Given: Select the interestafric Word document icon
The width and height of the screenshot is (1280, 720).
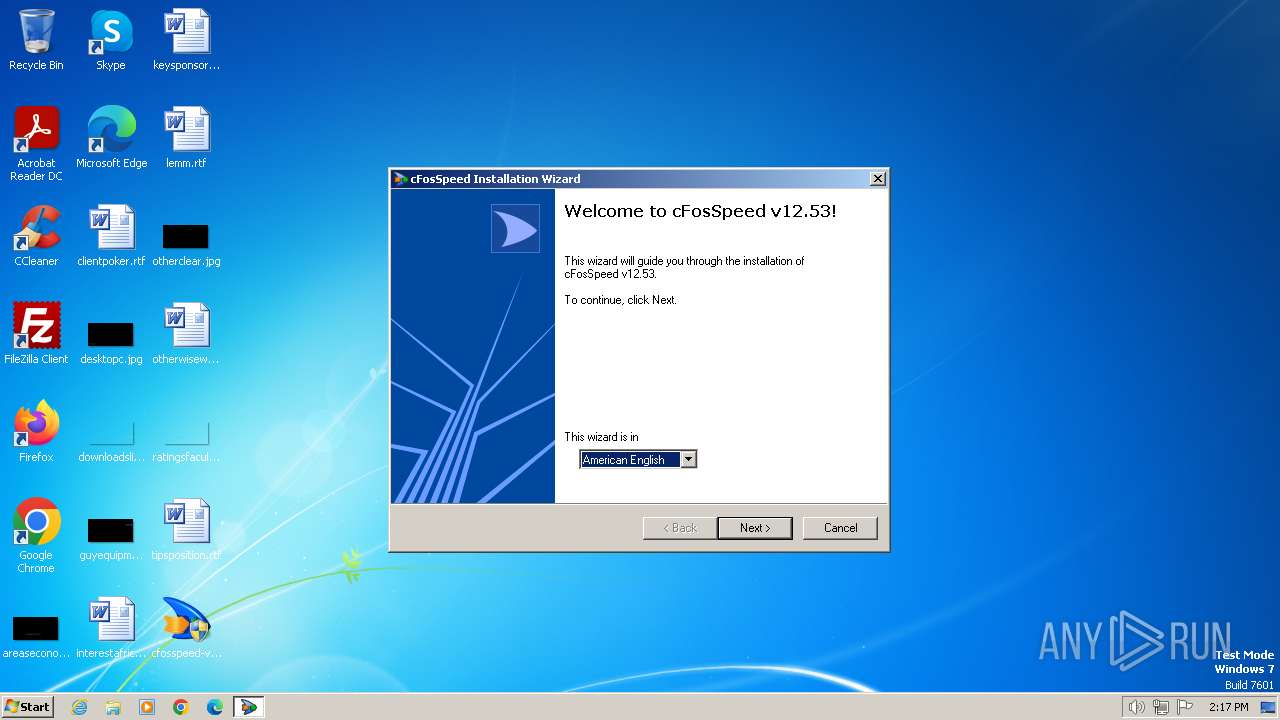Looking at the screenshot, I should pyautogui.click(x=111, y=629).
